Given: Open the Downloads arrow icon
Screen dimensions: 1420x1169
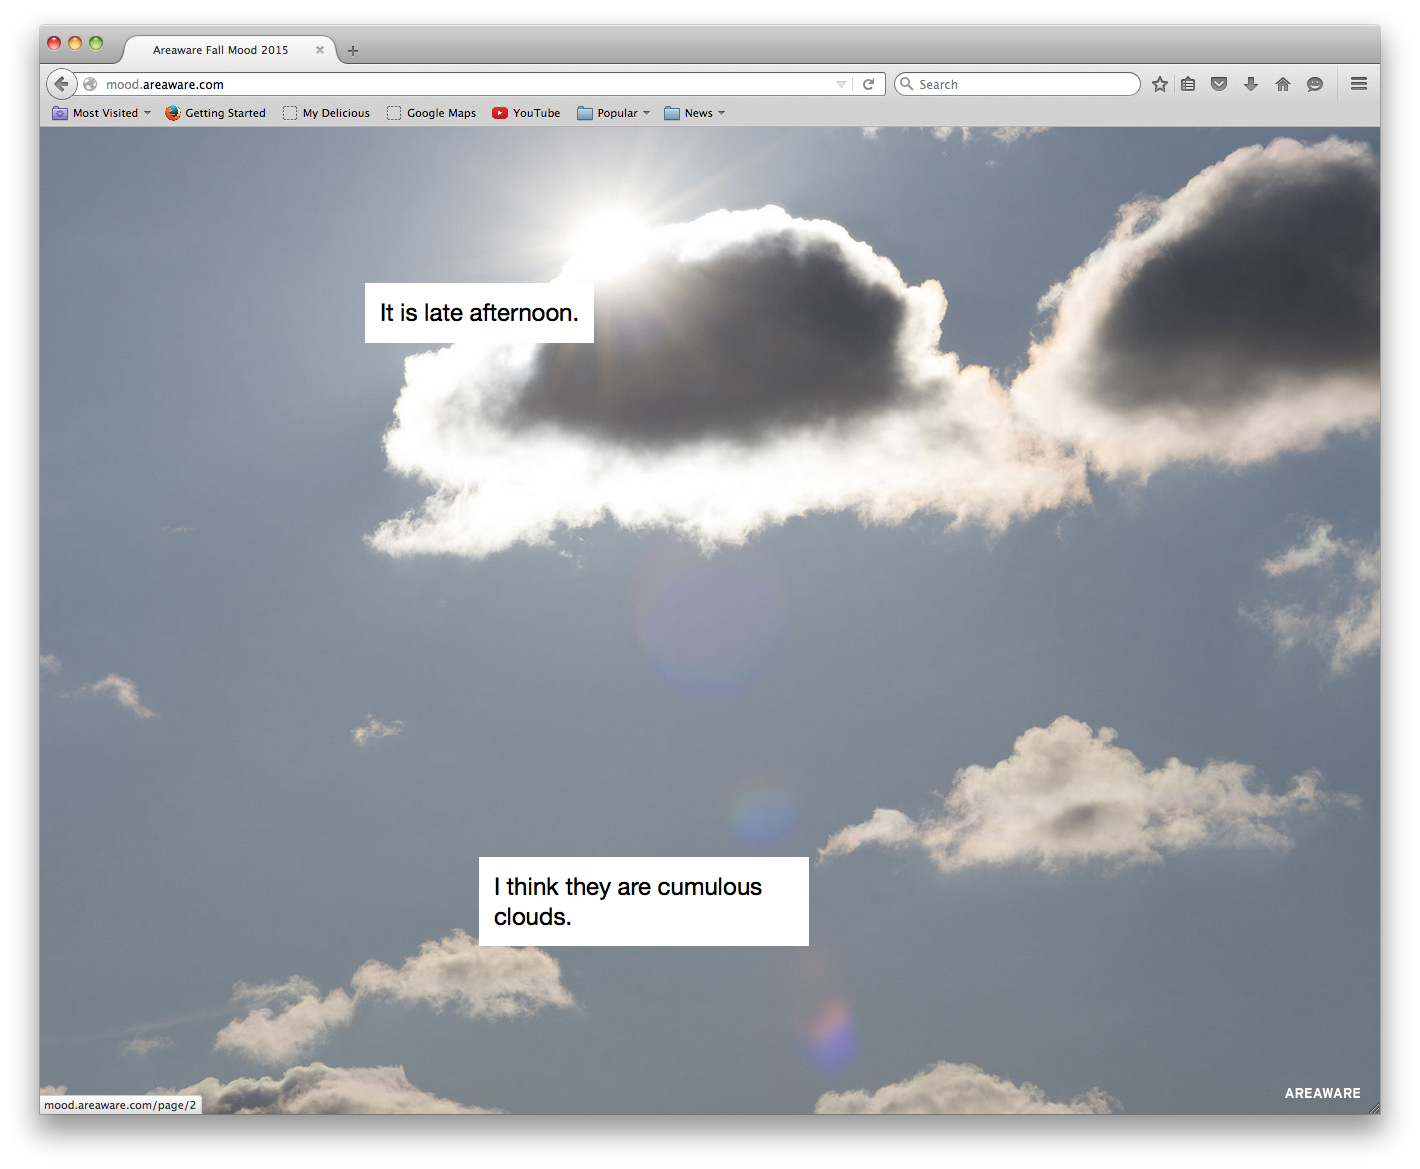Looking at the screenshot, I should pos(1251,84).
